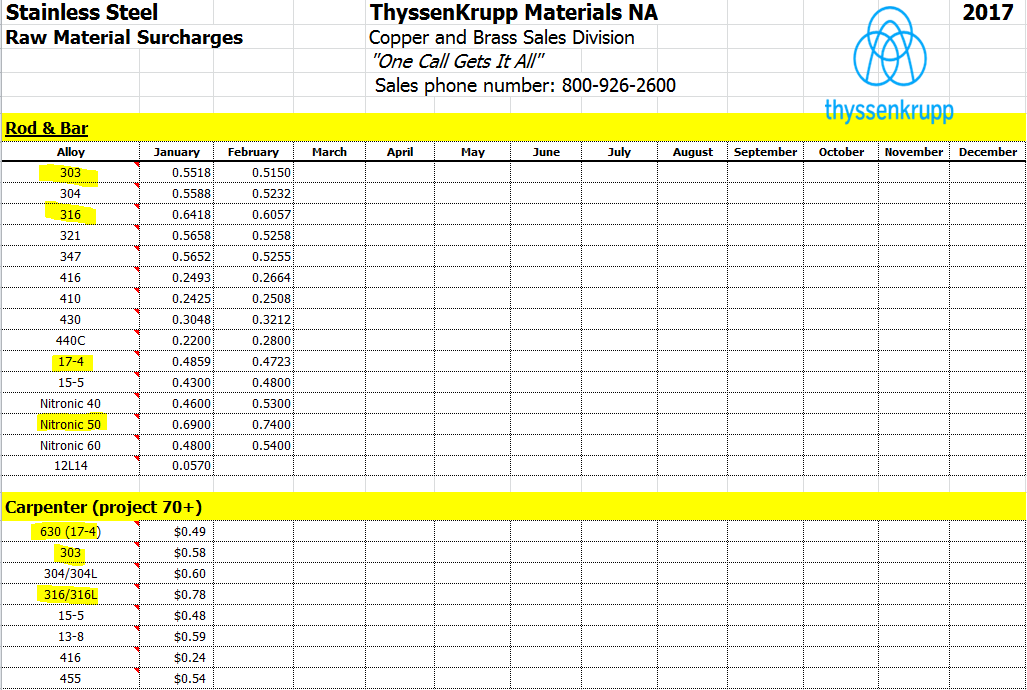Select the "Carpenter (project 70+)" section header
The height and width of the screenshot is (690, 1027).
point(103,507)
